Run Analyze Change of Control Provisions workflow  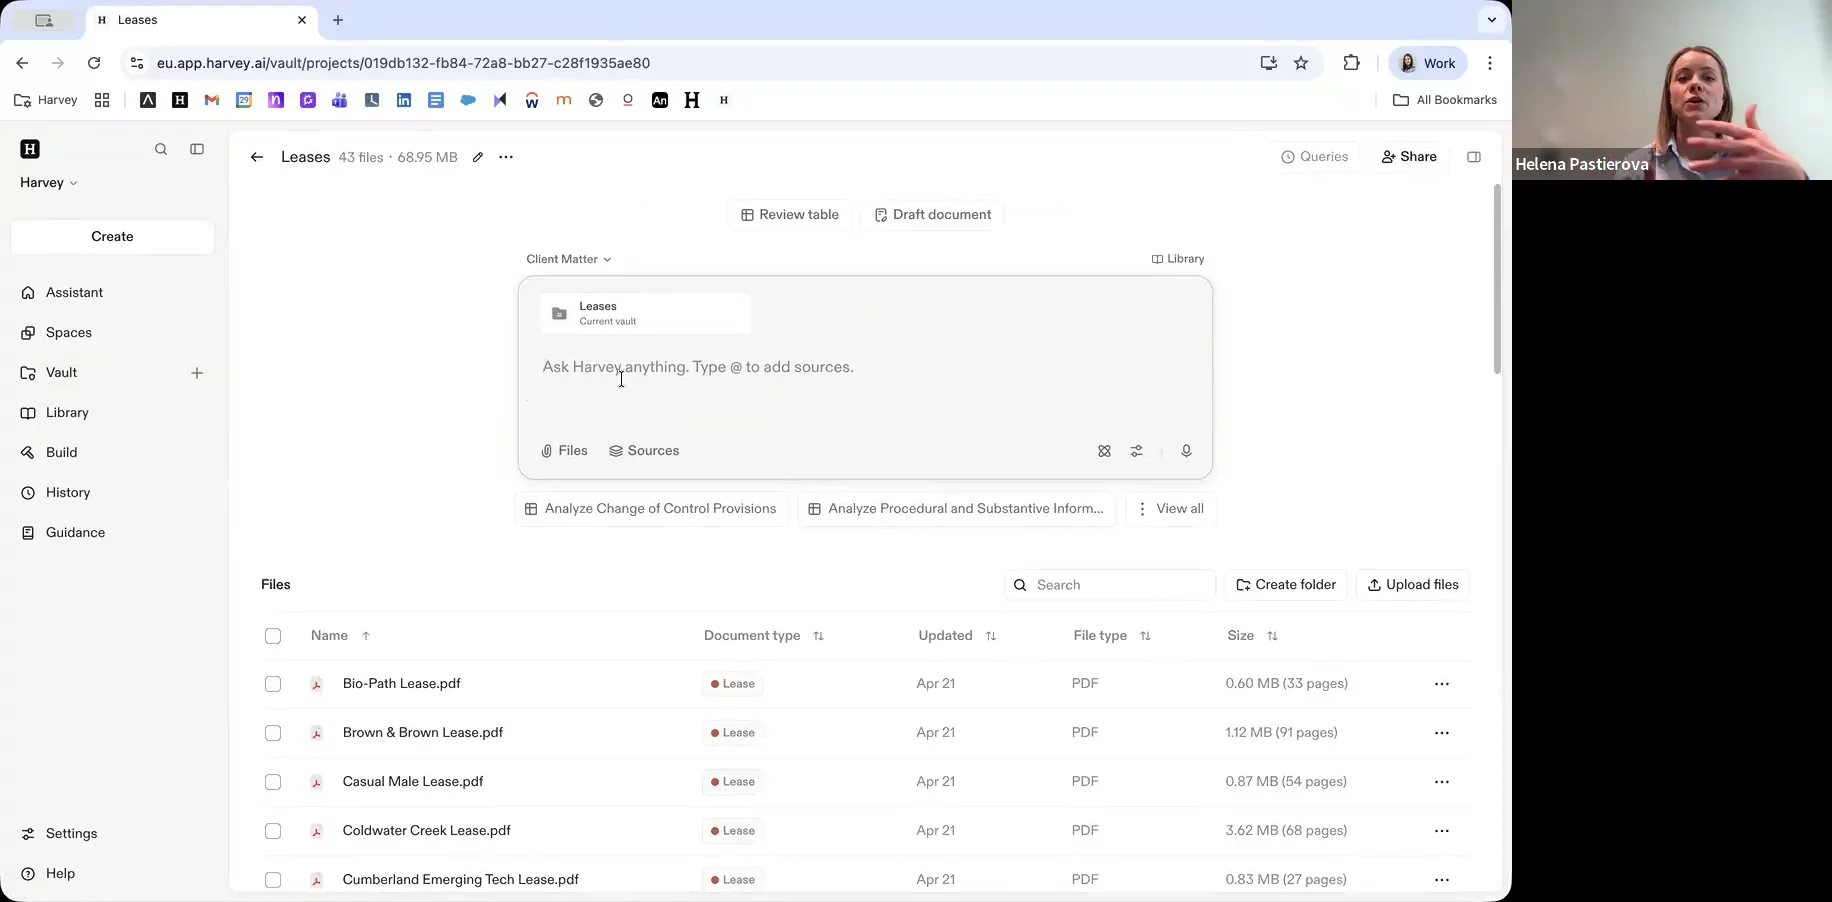click(651, 509)
